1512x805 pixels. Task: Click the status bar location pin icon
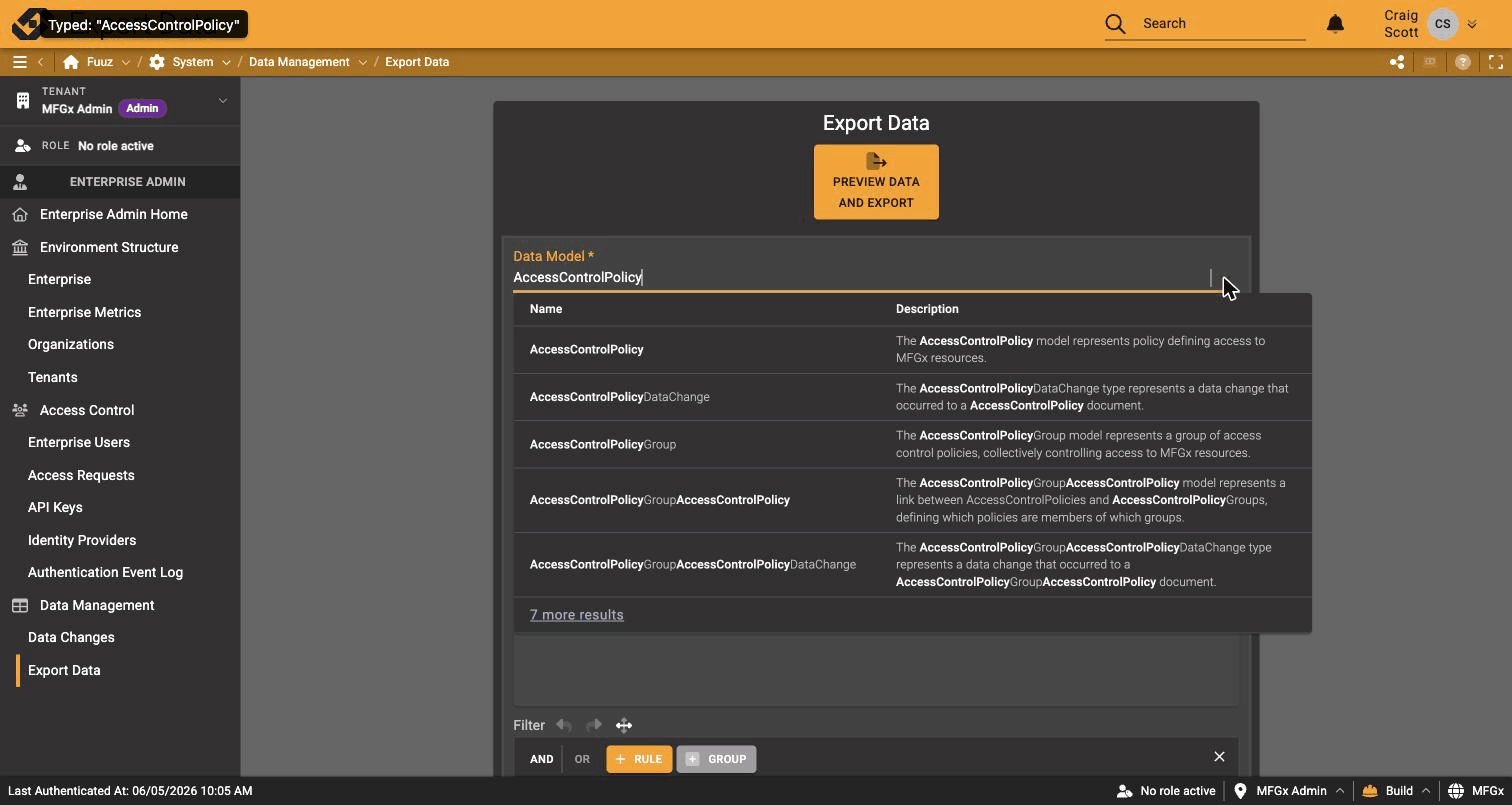tap(1240, 791)
